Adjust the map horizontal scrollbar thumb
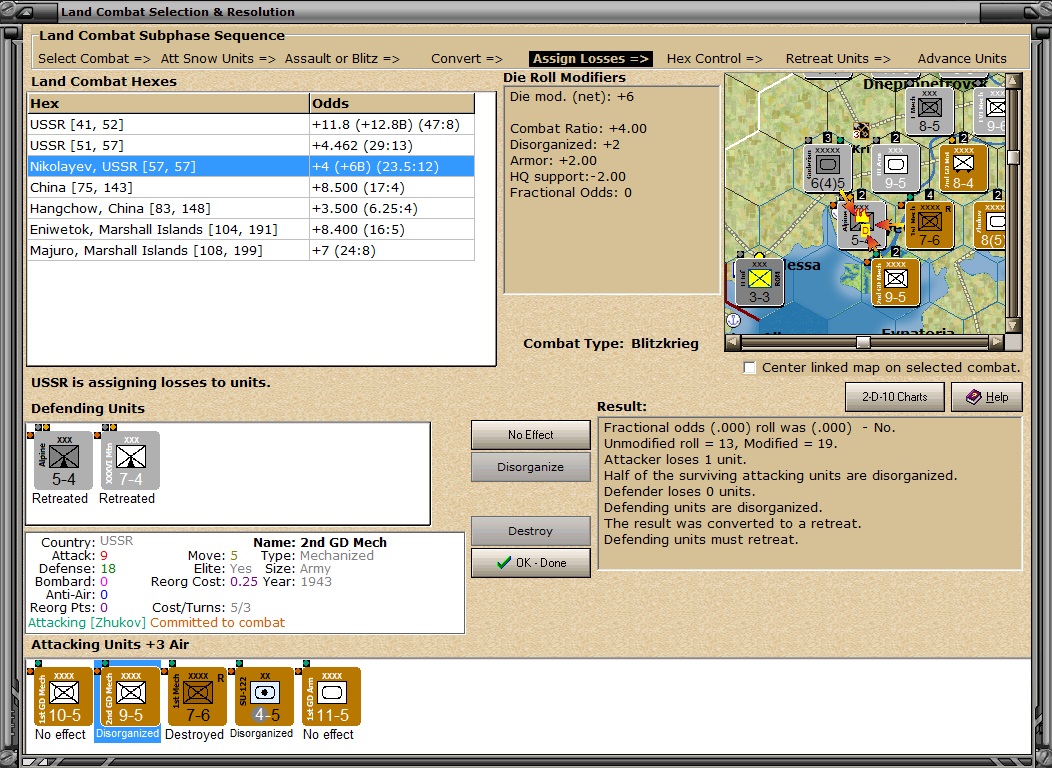 (863, 343)
